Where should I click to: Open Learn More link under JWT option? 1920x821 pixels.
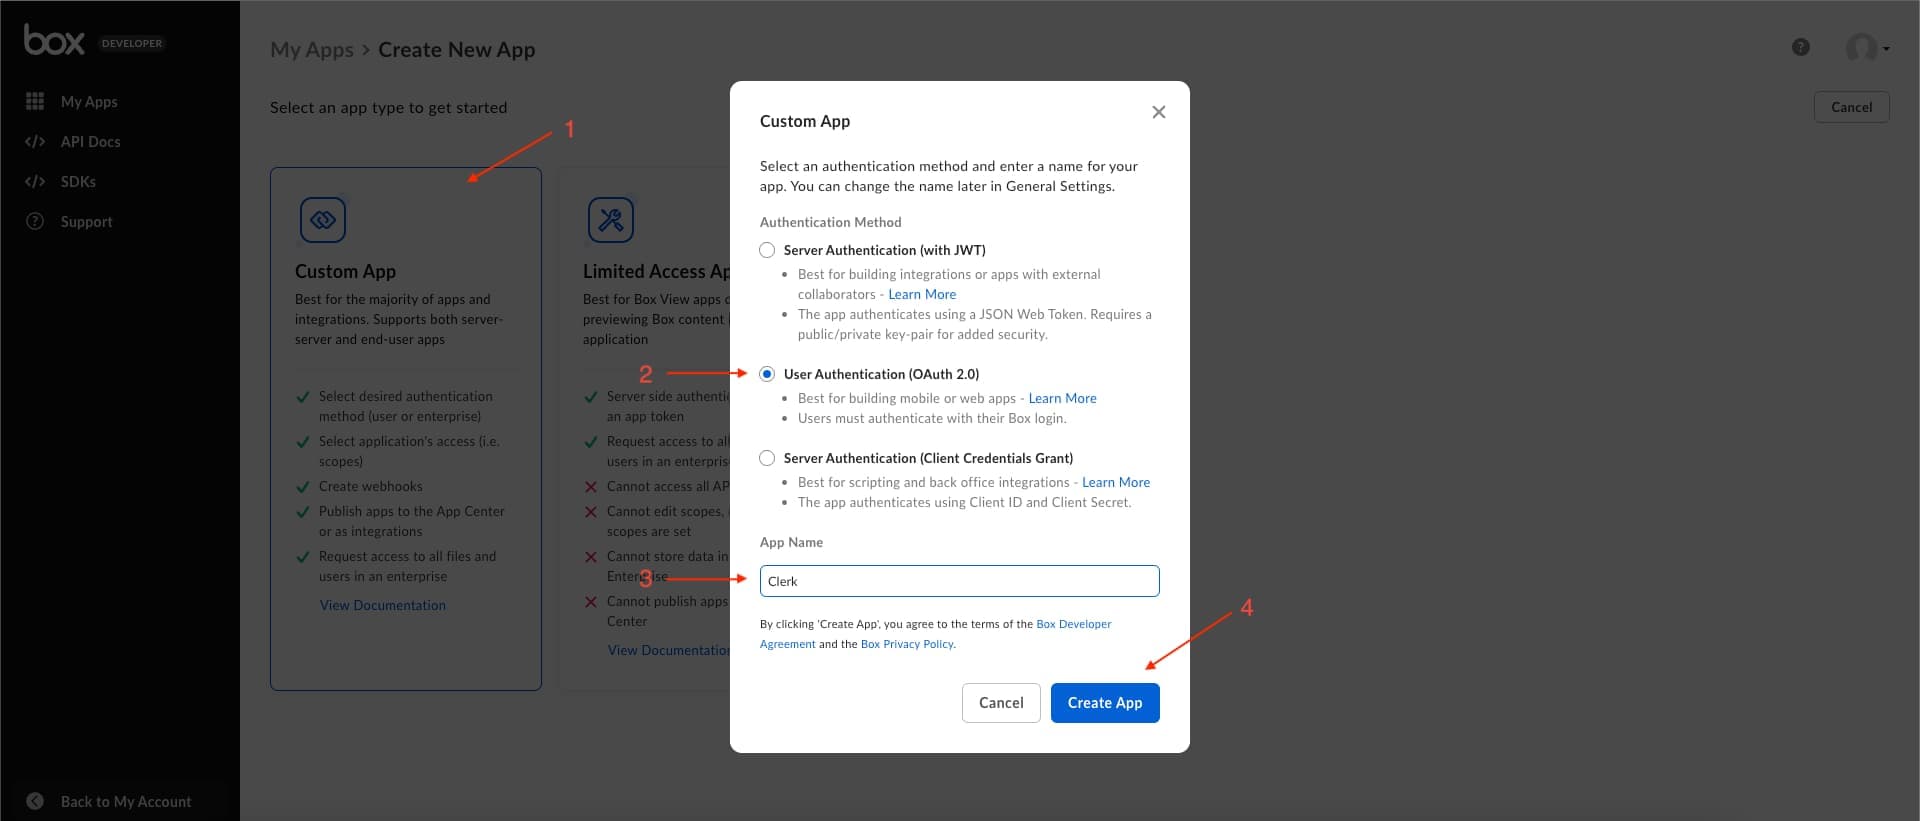click(922, 294)
